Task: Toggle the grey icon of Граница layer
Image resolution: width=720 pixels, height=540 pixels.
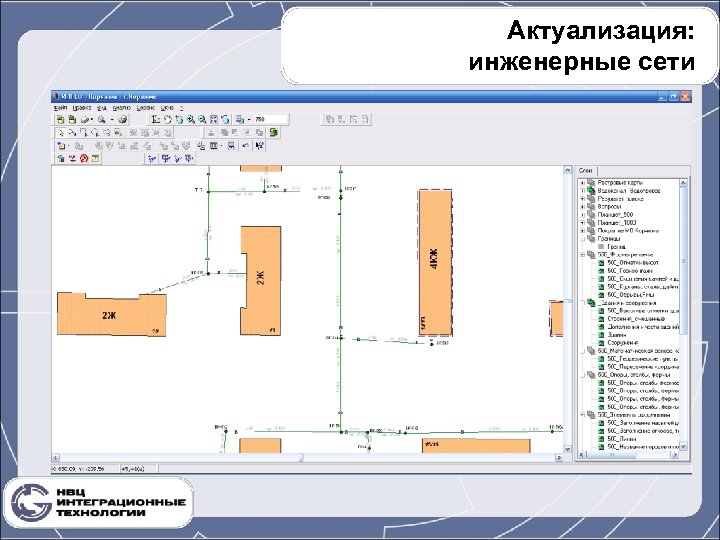Action: point(601,247)
